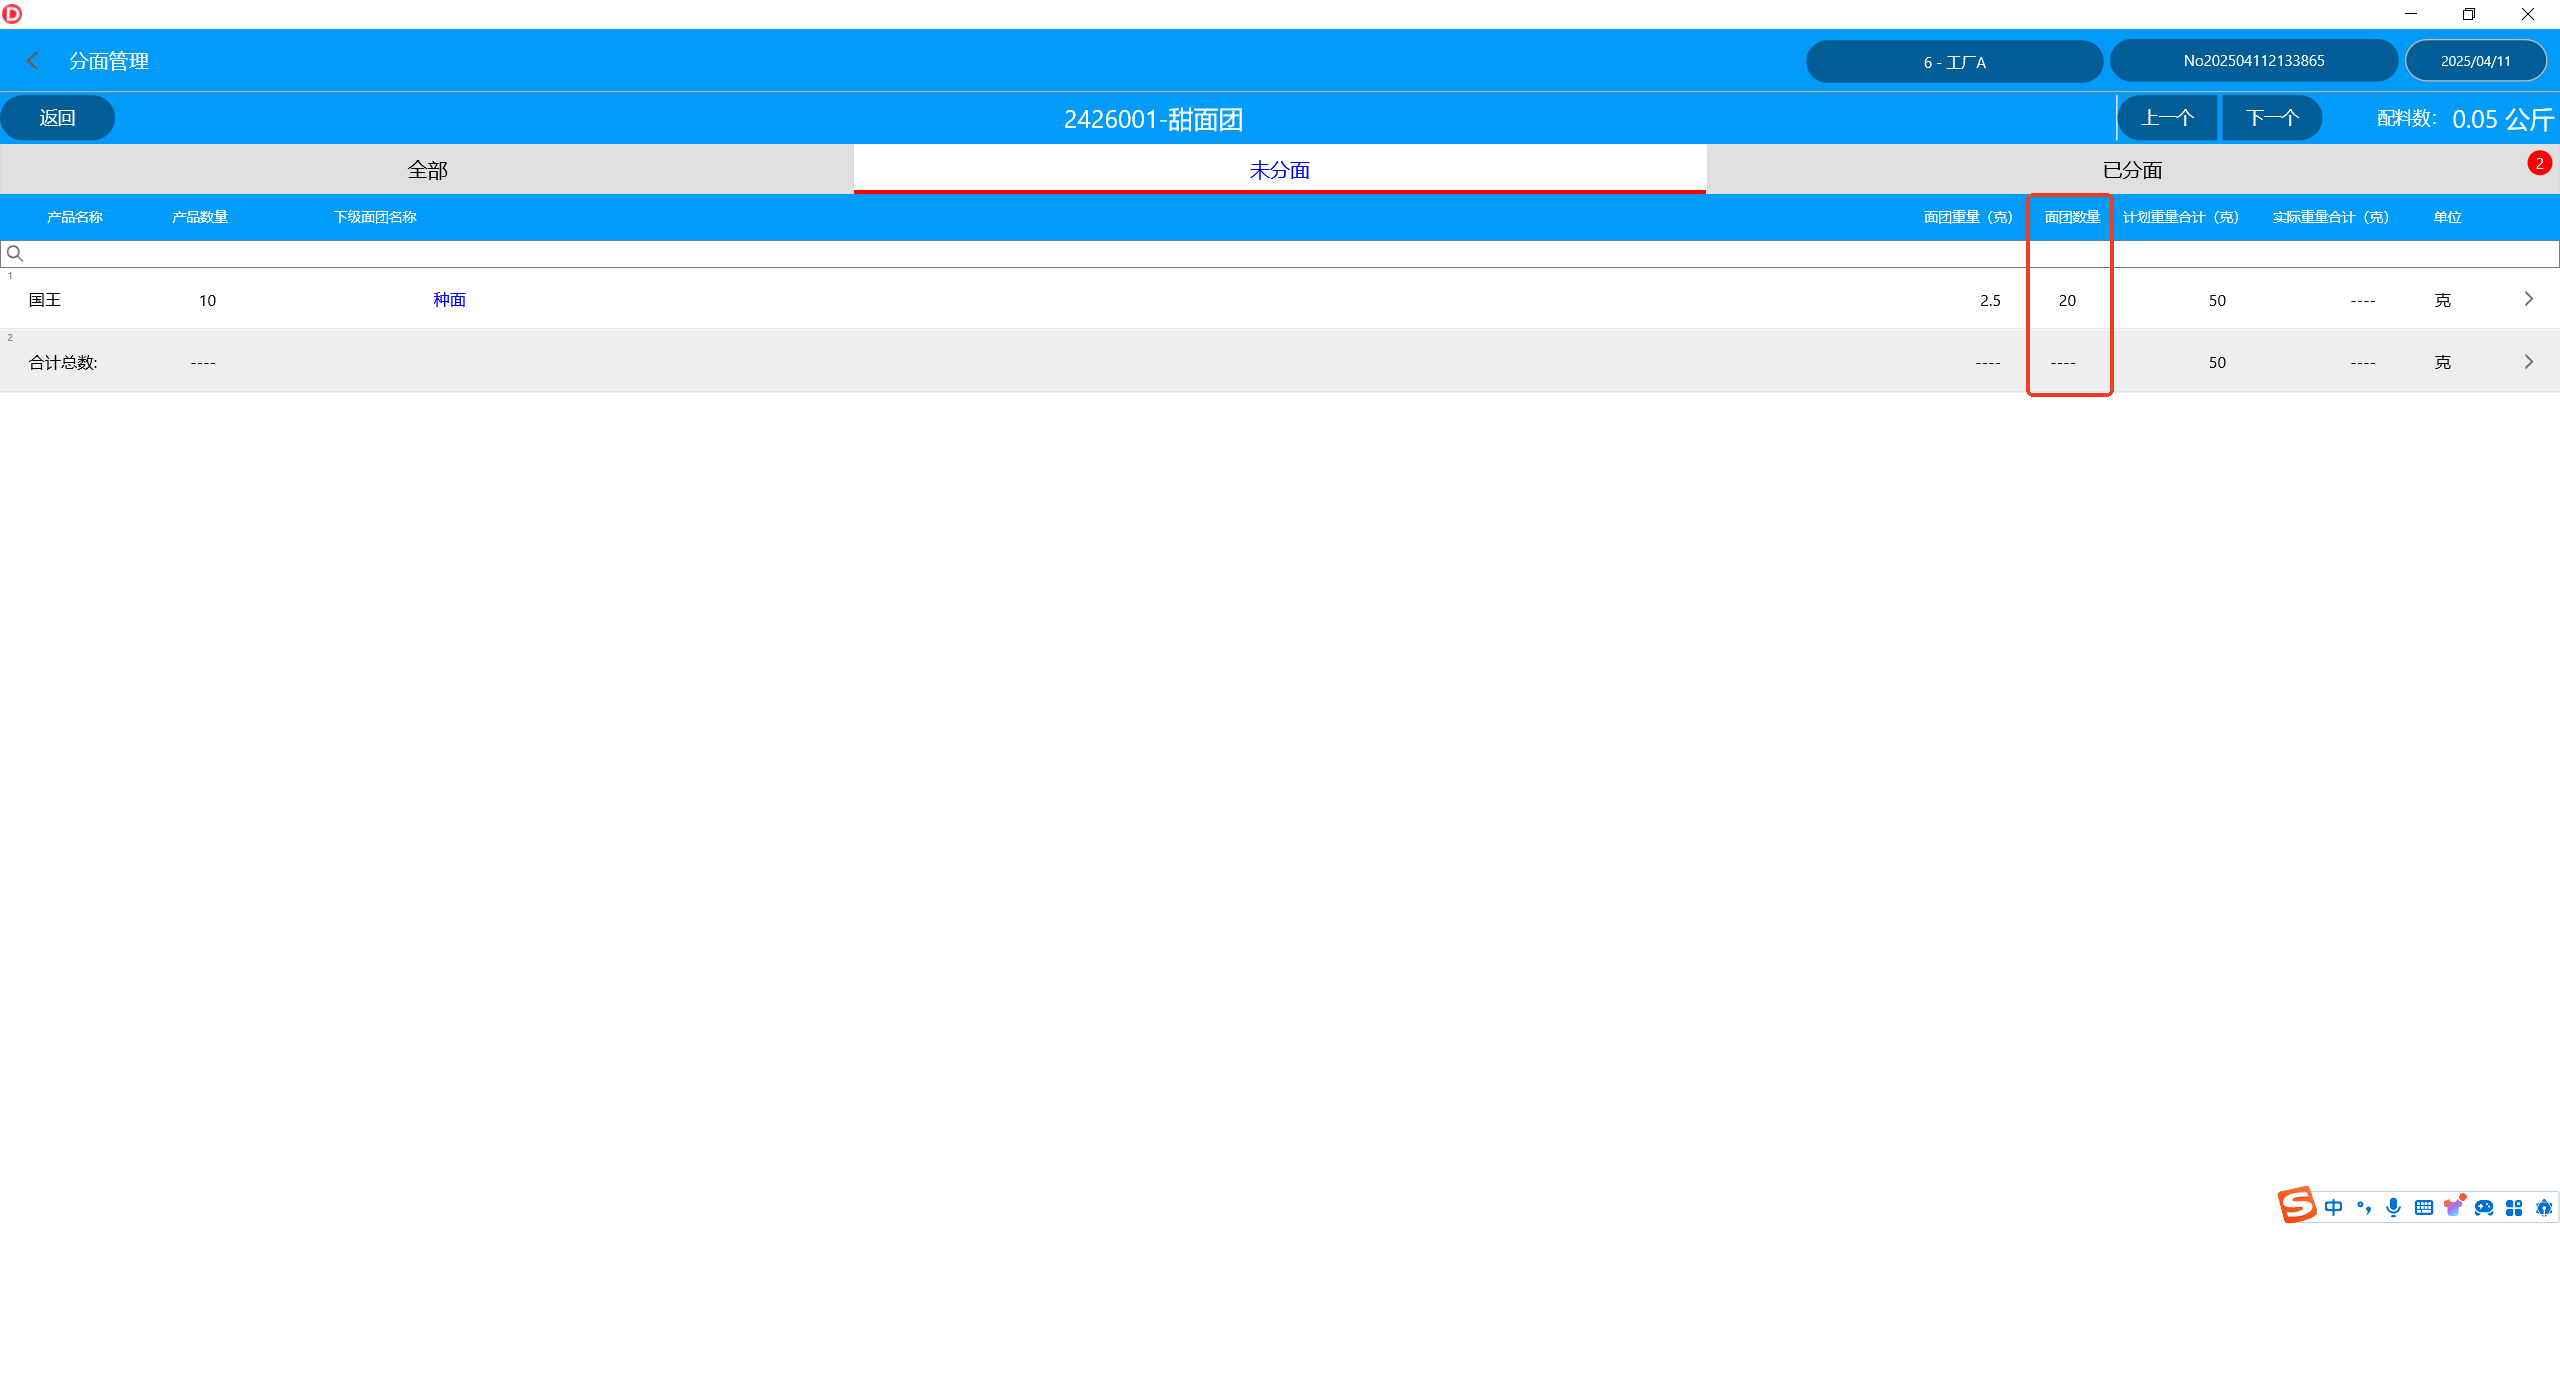
Task: Click the back arrow beside 分面管理
Action: click(33, 61)
